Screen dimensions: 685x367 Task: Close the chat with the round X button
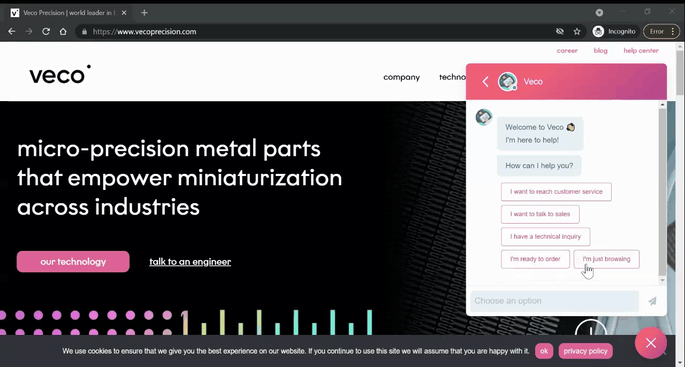651,343
